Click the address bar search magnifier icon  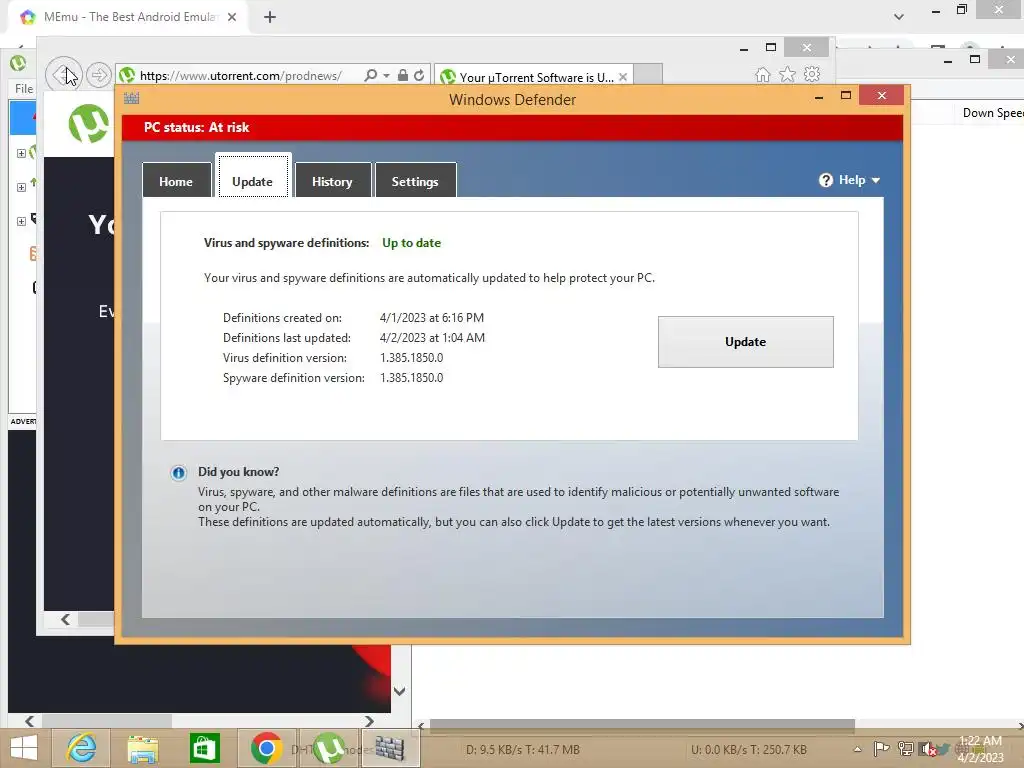(x=370, y=75)
